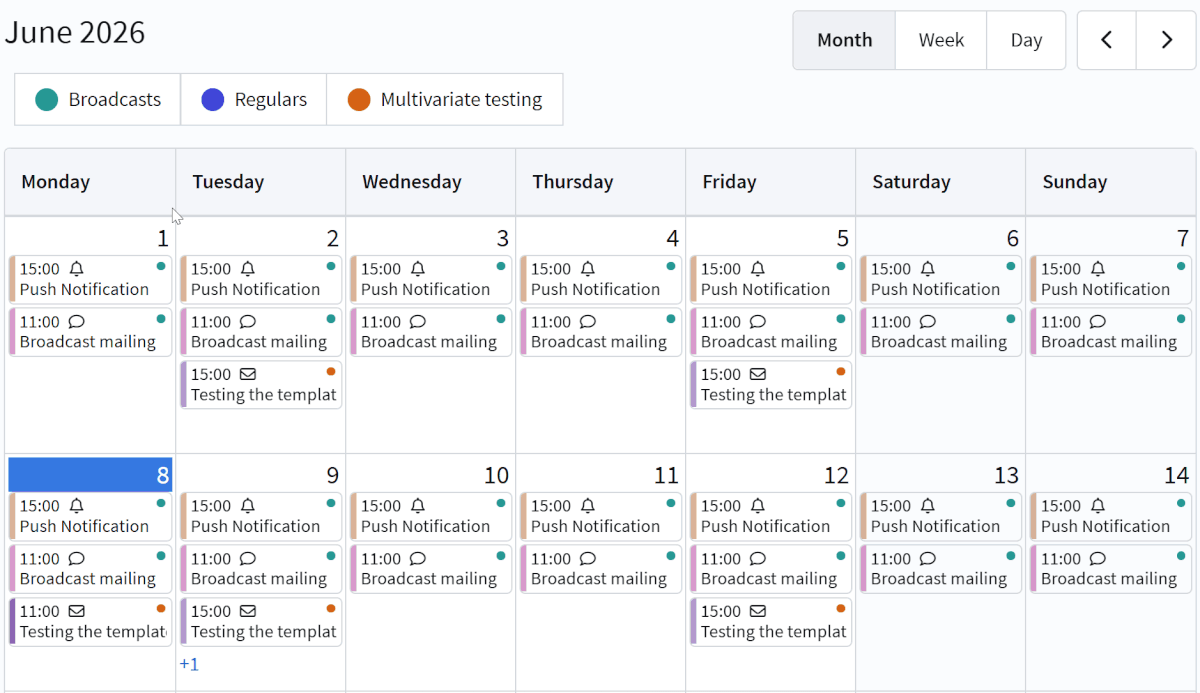Switch to Day view
Viewport: 1200px width, 693px height.
click(1026, 40)
